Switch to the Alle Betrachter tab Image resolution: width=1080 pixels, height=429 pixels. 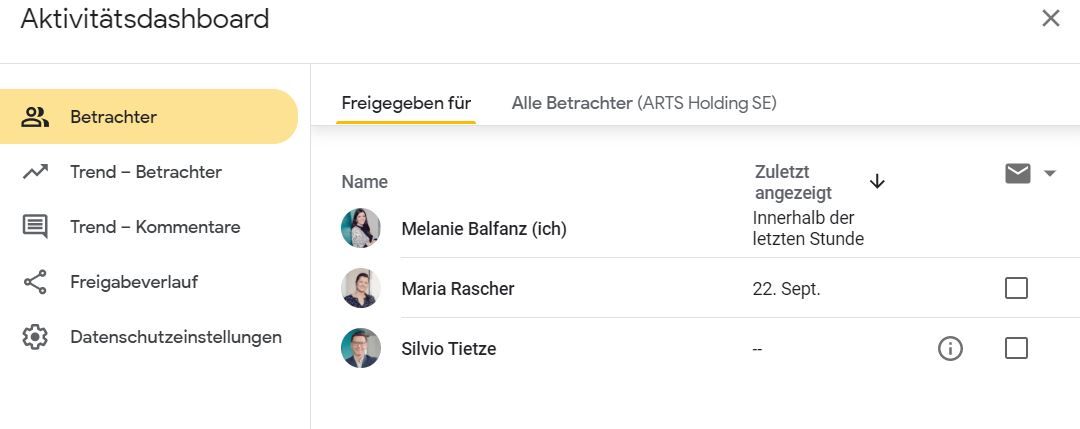coord(644,103)
